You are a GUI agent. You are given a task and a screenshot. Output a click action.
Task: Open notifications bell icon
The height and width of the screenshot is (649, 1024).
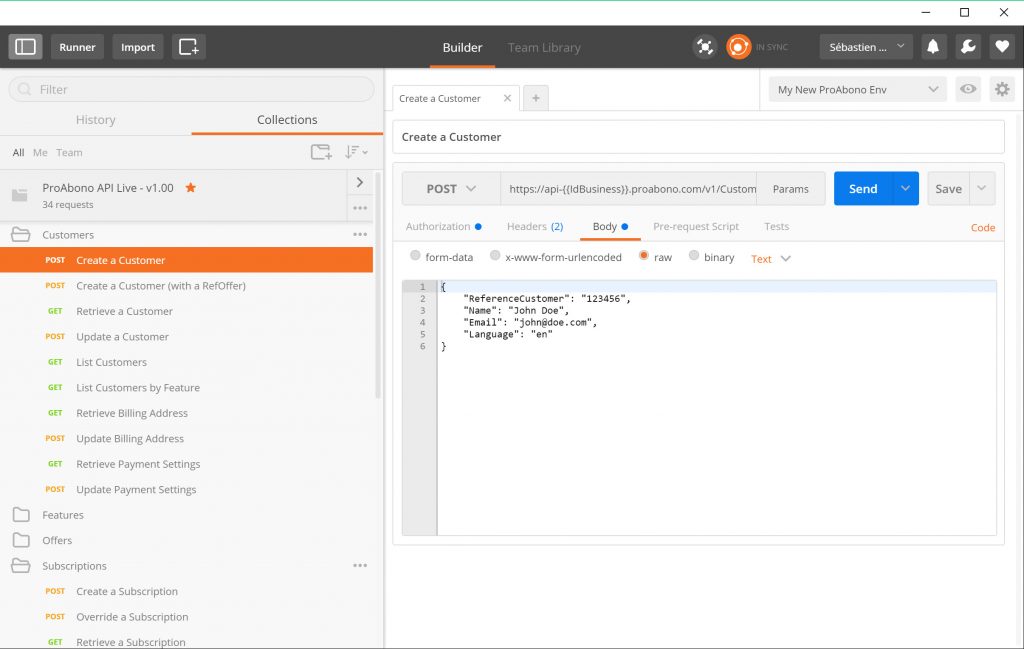tap(933, 47)
